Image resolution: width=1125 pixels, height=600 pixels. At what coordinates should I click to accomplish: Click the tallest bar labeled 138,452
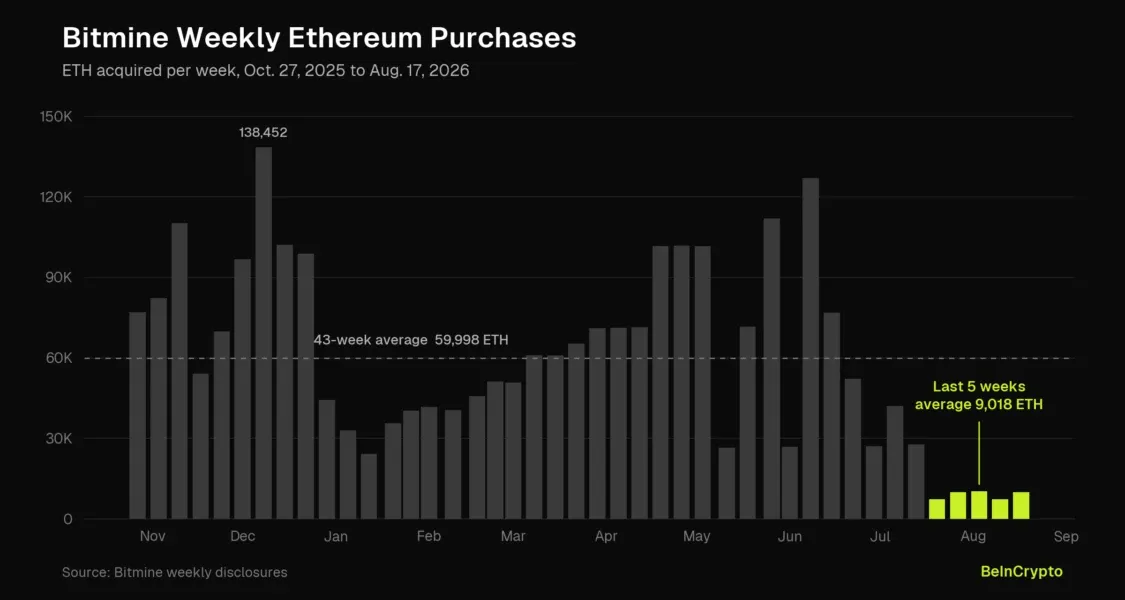pos(263,333)
